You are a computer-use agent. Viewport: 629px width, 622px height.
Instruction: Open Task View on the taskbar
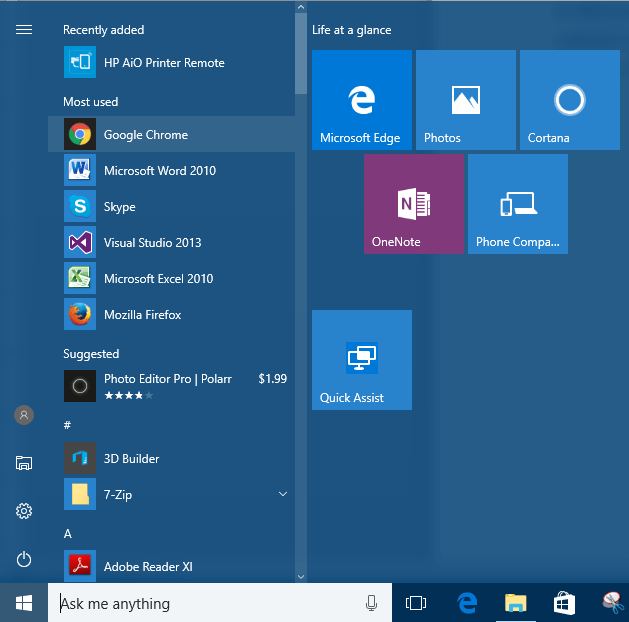pos(416,603)
